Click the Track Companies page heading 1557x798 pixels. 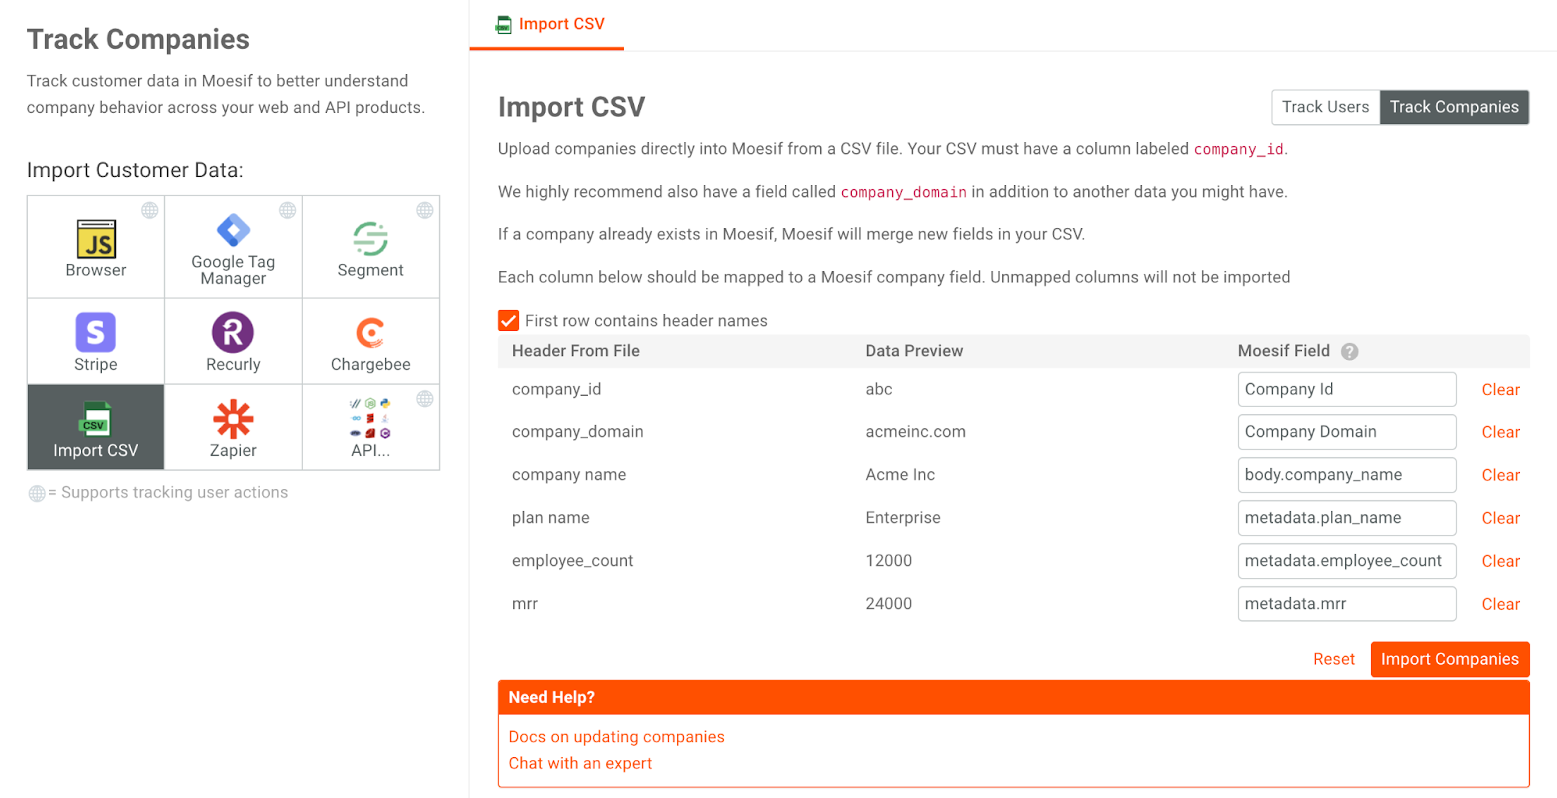(x=138, y=39)
